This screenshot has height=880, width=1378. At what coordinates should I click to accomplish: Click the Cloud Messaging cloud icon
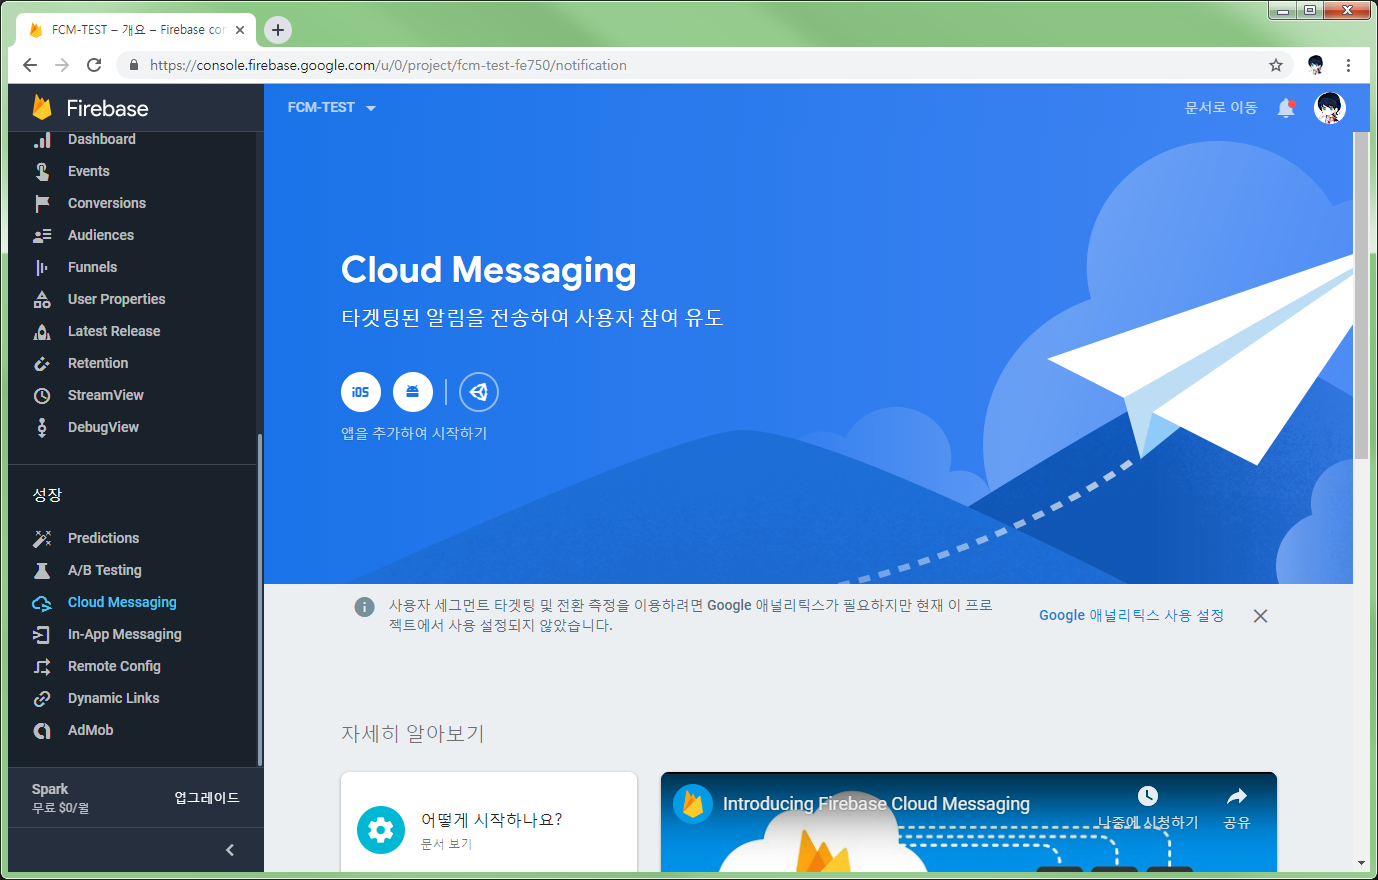42,603
